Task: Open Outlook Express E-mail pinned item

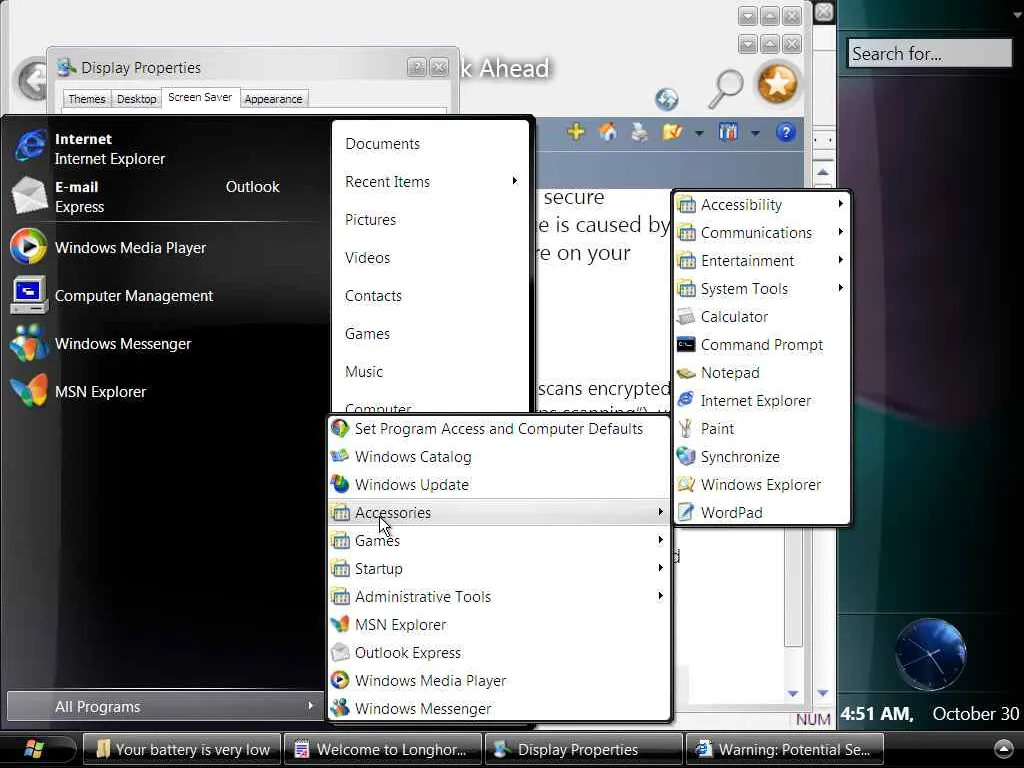Action: [163, 197]
